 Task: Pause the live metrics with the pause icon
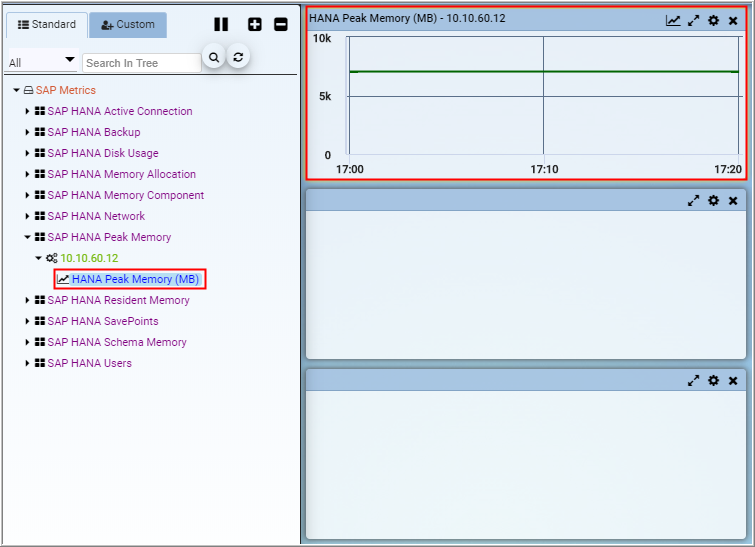pyautogui.click(x=221, y=24)
